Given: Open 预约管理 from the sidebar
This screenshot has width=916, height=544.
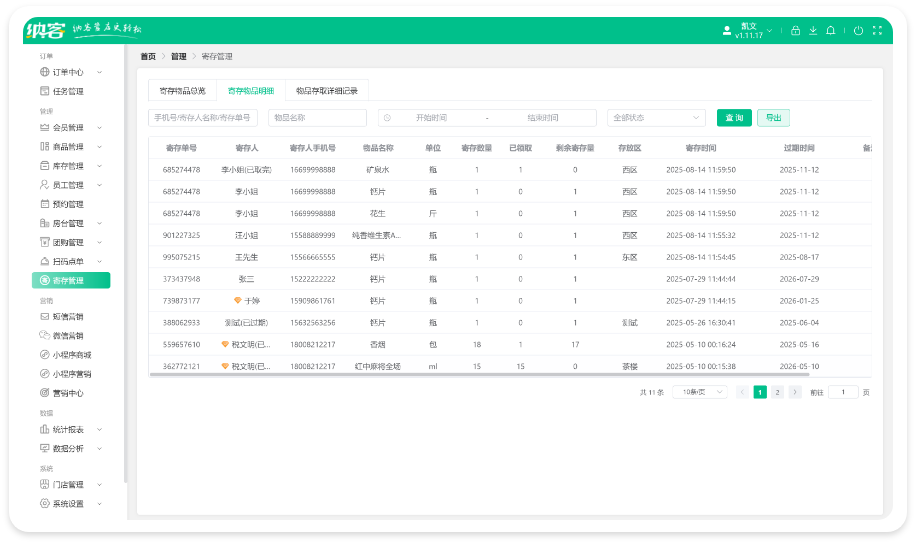Looking at the screenshot, I should (x=67, y=204).
